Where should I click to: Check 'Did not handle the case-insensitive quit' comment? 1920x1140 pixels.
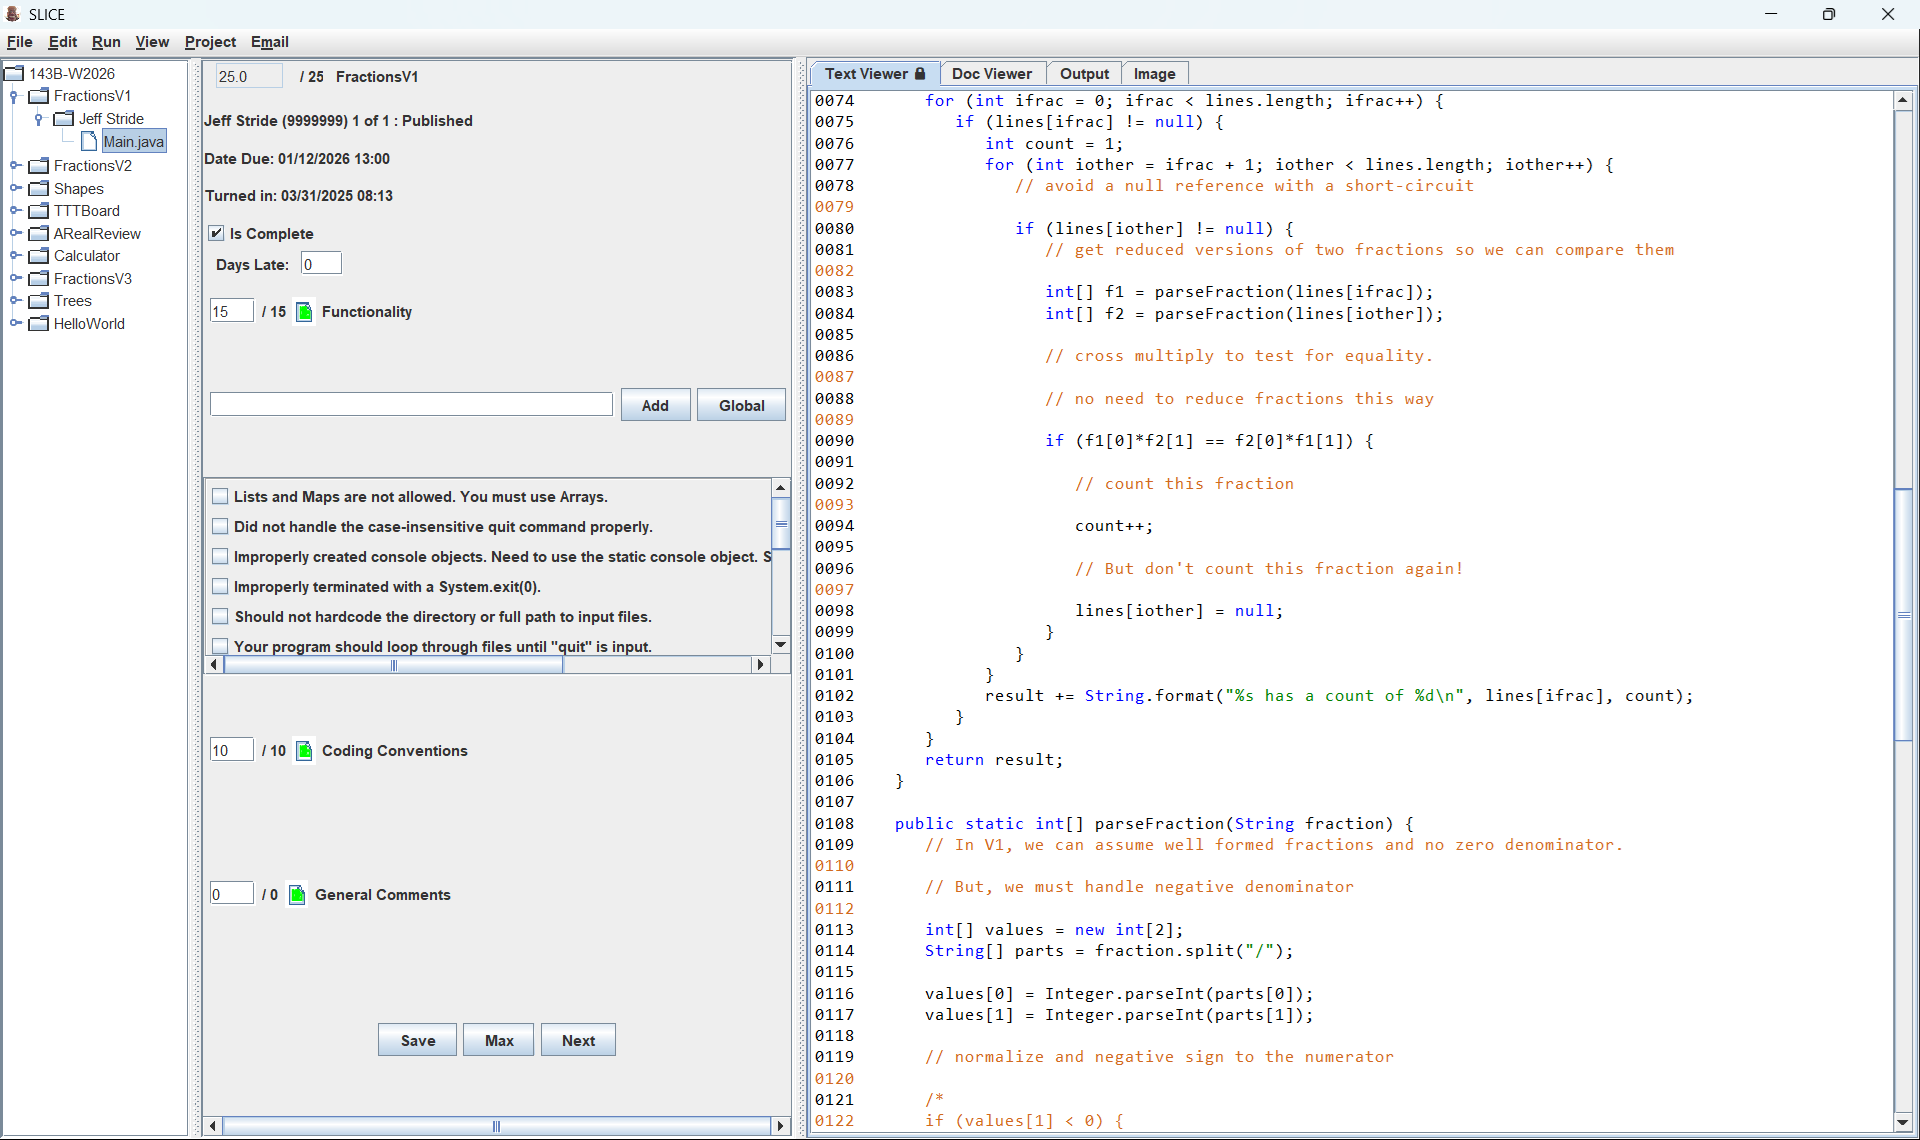[x=220, y=526]
